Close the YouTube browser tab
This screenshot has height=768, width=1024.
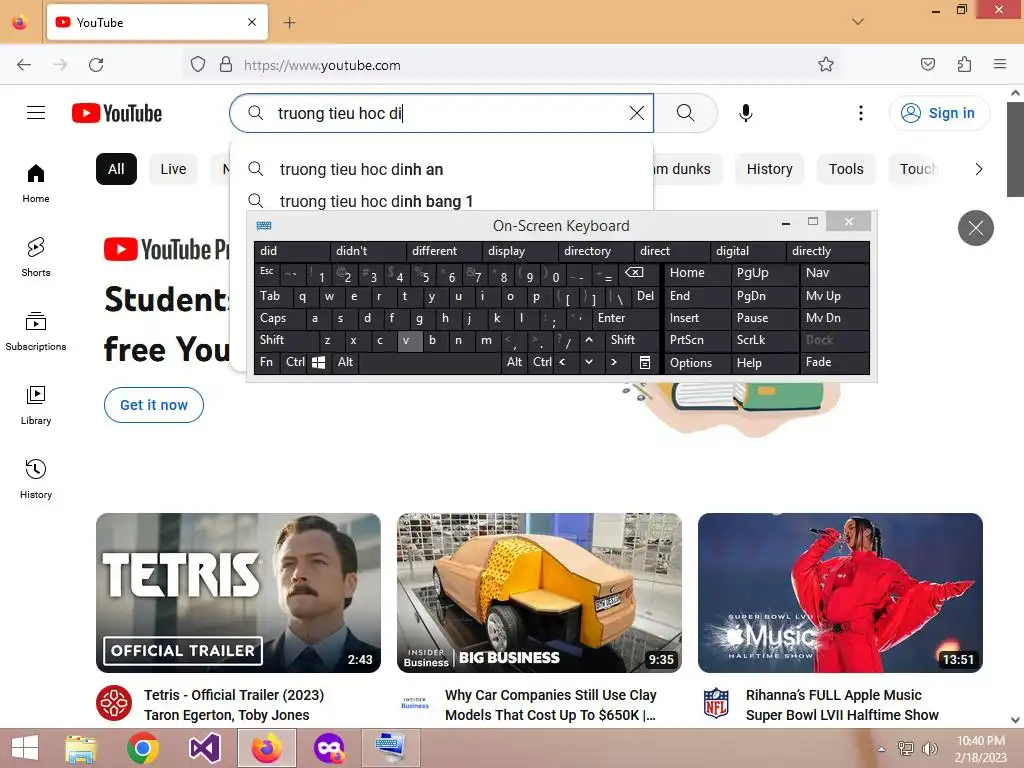(x=252, y=22)
